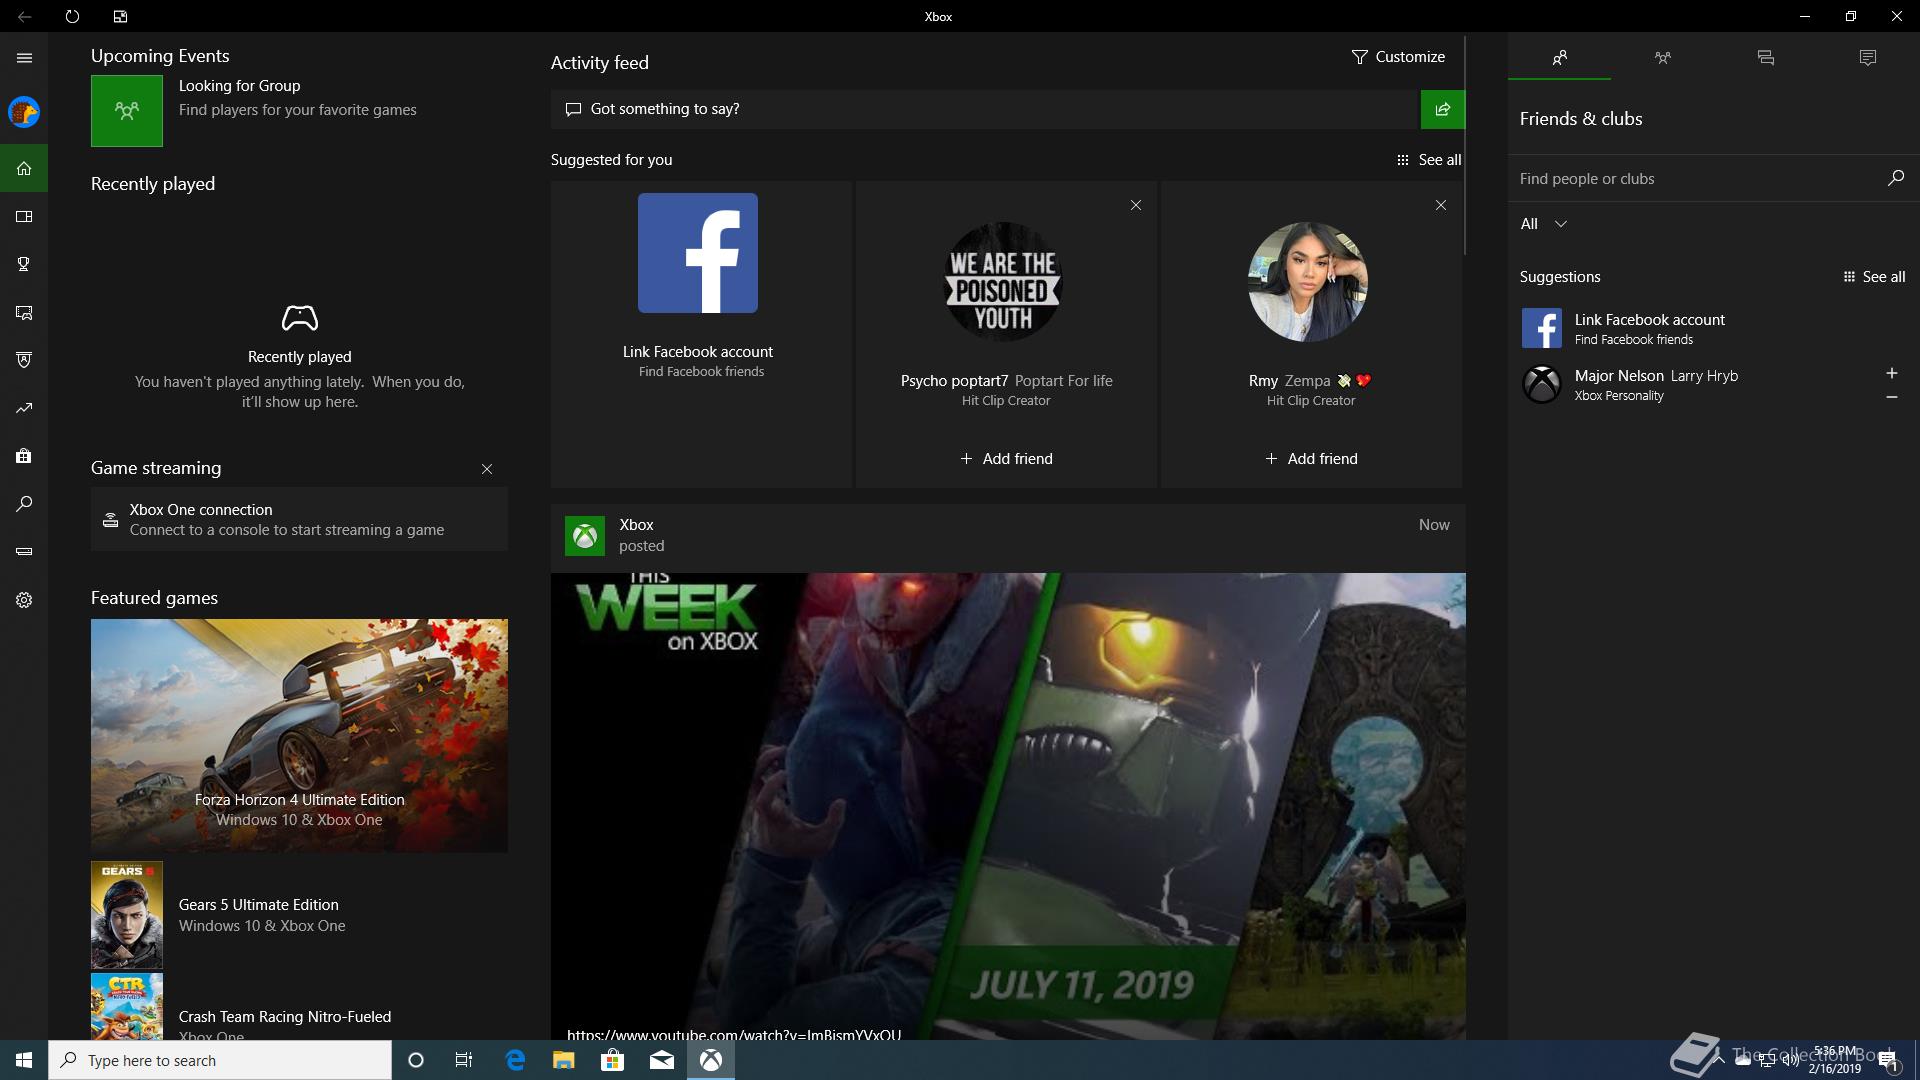This screenshot has height=1080, width=1920.
Task: Add Psycho poptart7 as friend
Action: (1006, 459)
